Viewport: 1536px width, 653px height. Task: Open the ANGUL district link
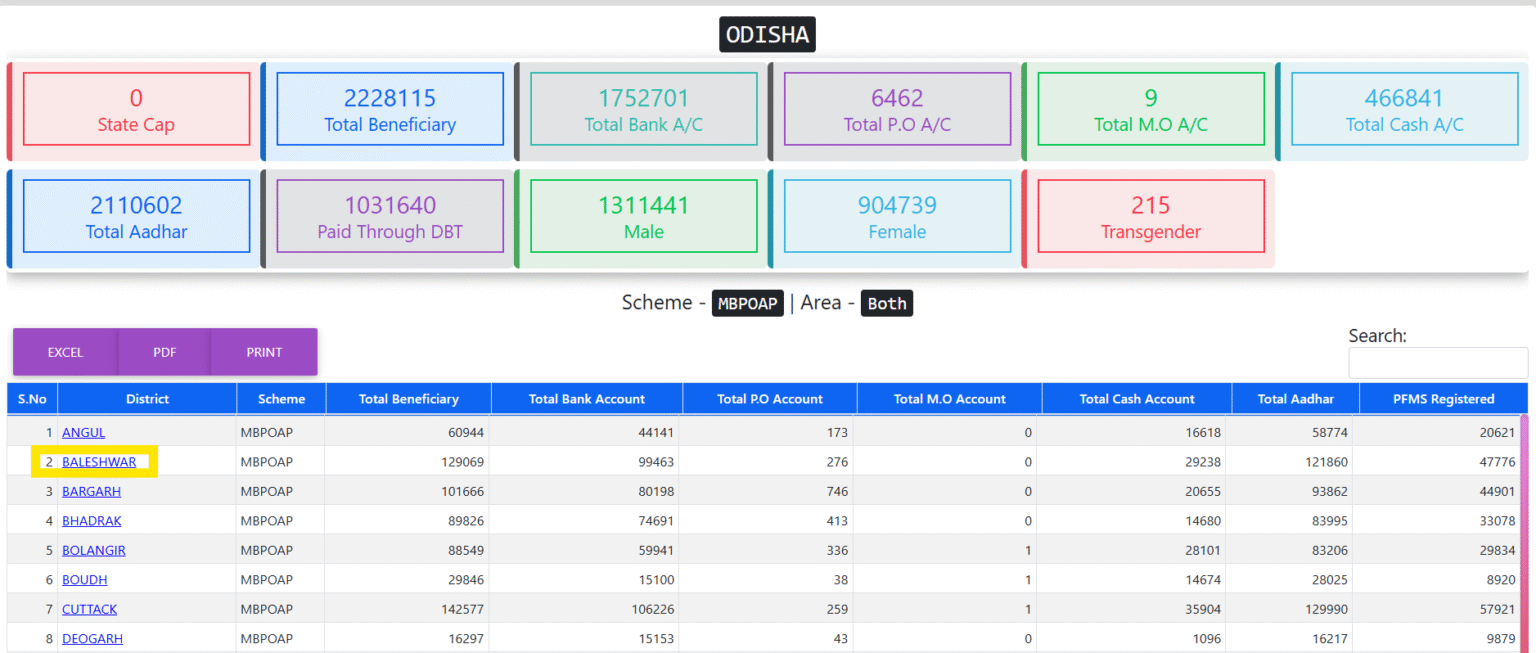coord(83,432)
